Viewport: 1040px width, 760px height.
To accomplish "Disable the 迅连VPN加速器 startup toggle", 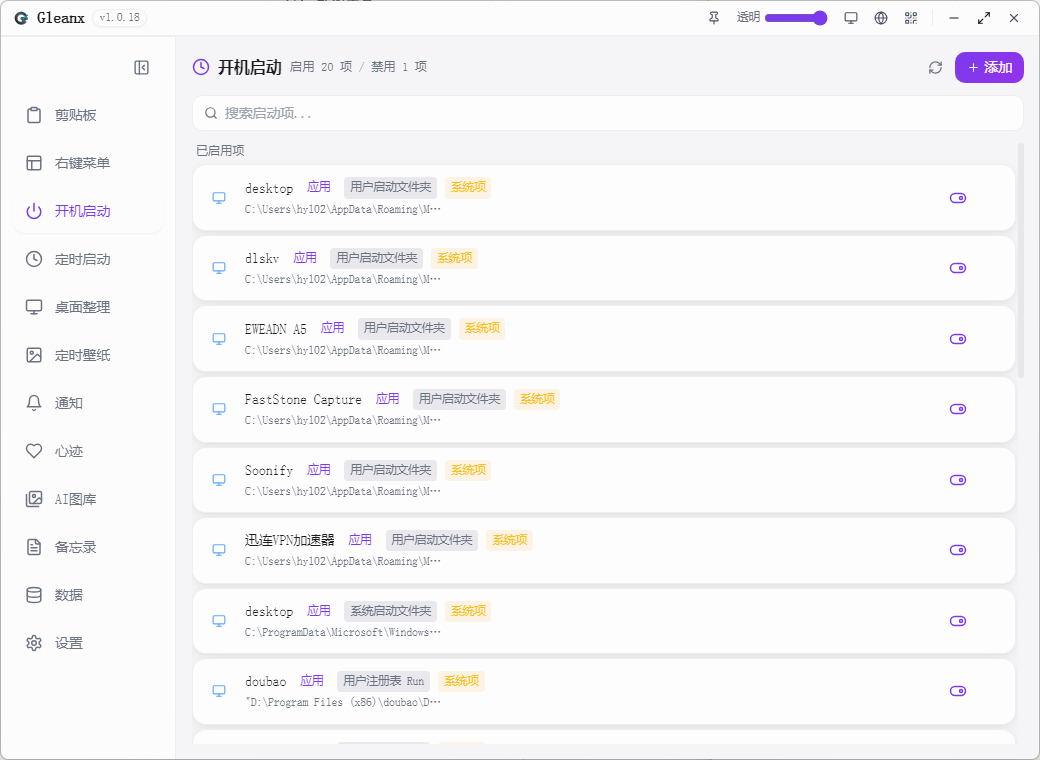I will pyautogui.click(x=958, y=550).
